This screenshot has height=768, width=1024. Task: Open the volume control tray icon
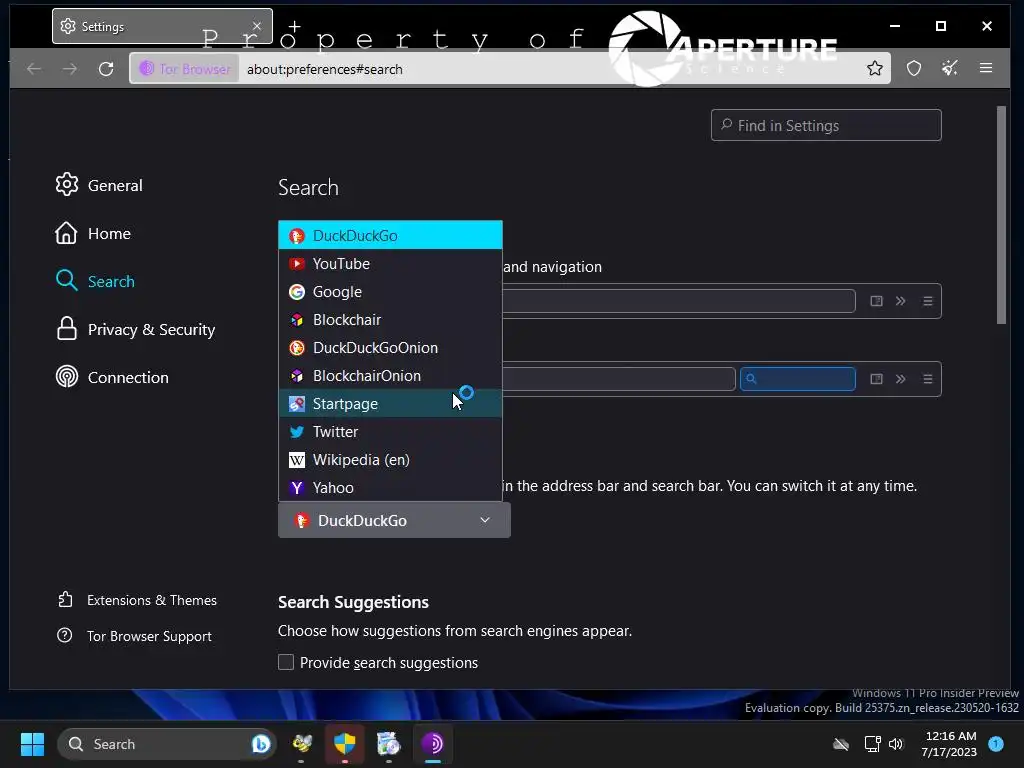(x=896, y=744)
